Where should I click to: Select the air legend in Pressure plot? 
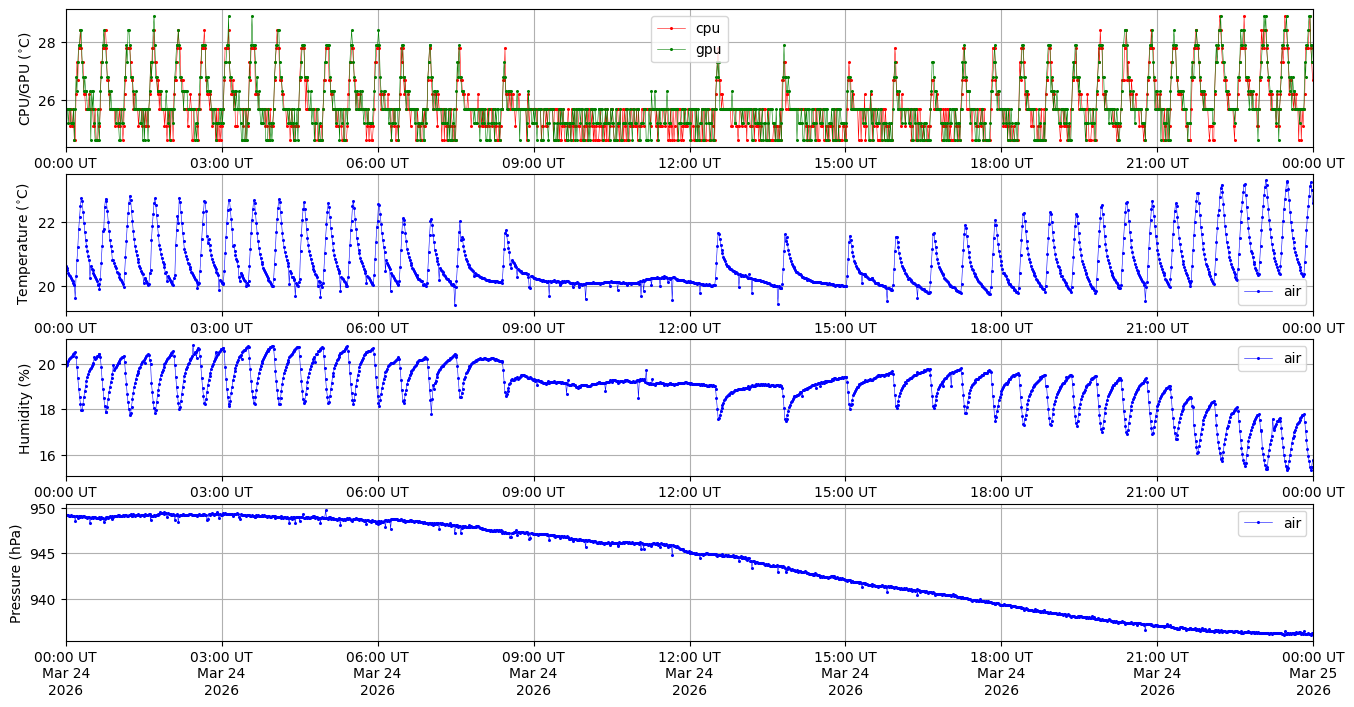pos(1284,523)
